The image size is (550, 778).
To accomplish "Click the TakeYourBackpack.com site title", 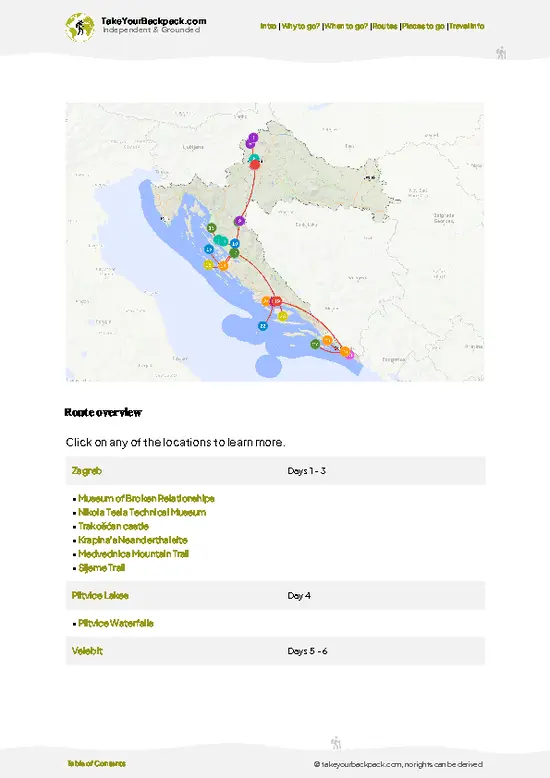I will click(x=153, y=21).
